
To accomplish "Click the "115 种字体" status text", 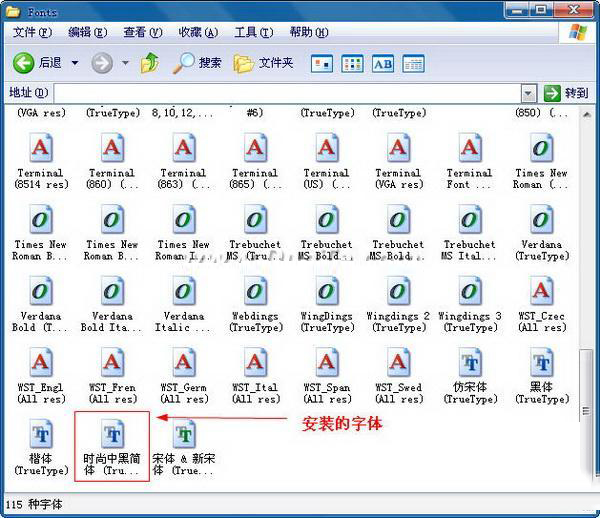I will click(x=34, y=504).
